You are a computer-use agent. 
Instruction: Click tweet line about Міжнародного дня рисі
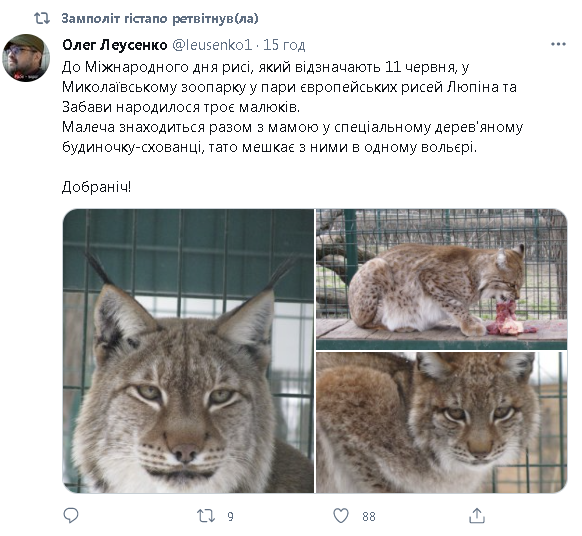pos(265,67)
